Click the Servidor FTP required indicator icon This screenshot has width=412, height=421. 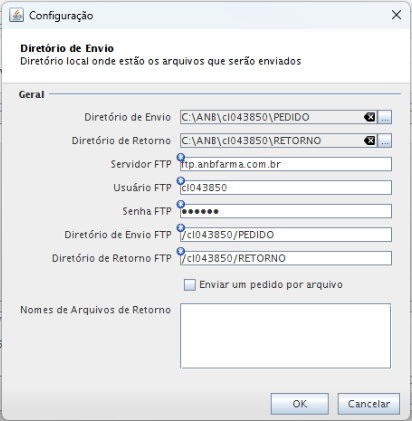181,157
